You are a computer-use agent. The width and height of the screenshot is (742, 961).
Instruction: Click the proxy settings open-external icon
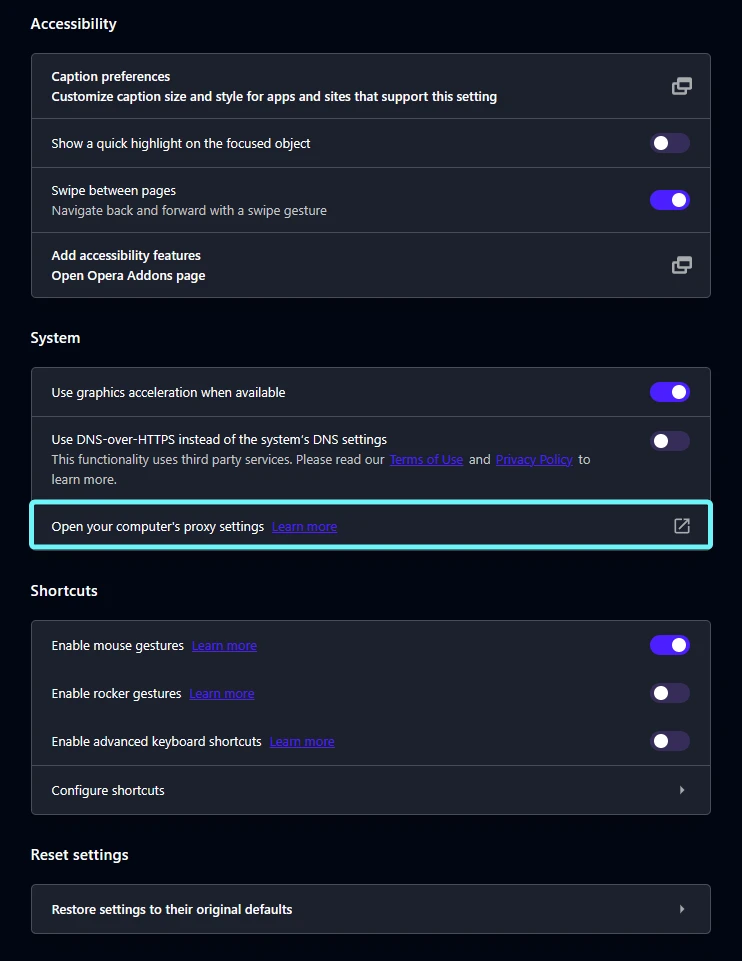click(x=682, y=526)
